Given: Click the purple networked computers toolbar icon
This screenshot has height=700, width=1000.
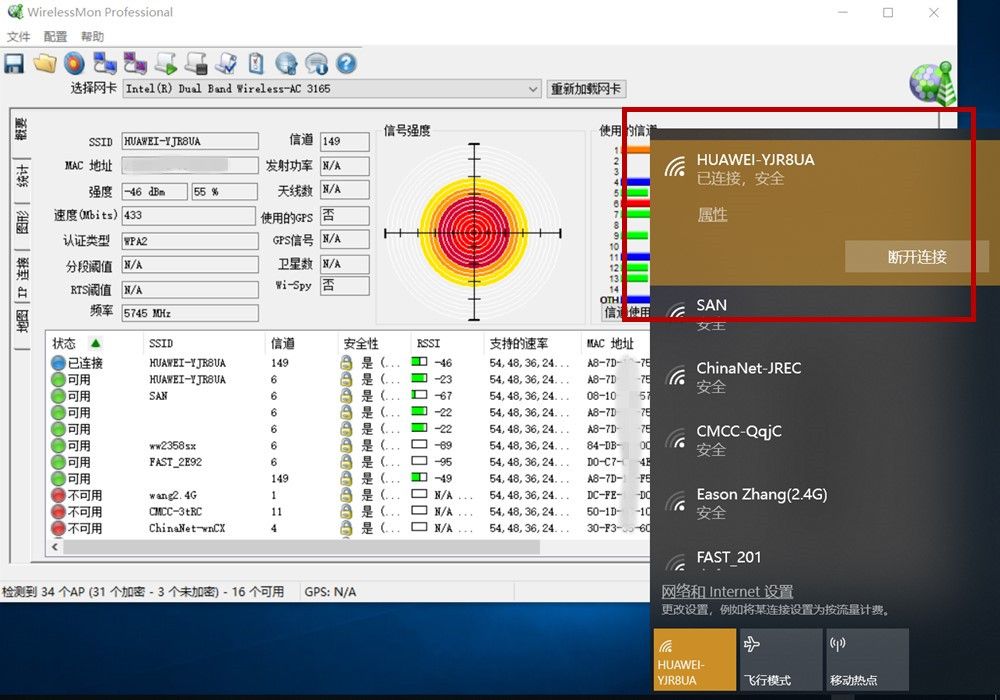Looking at the screenshot, I should [x=135, y=64].
